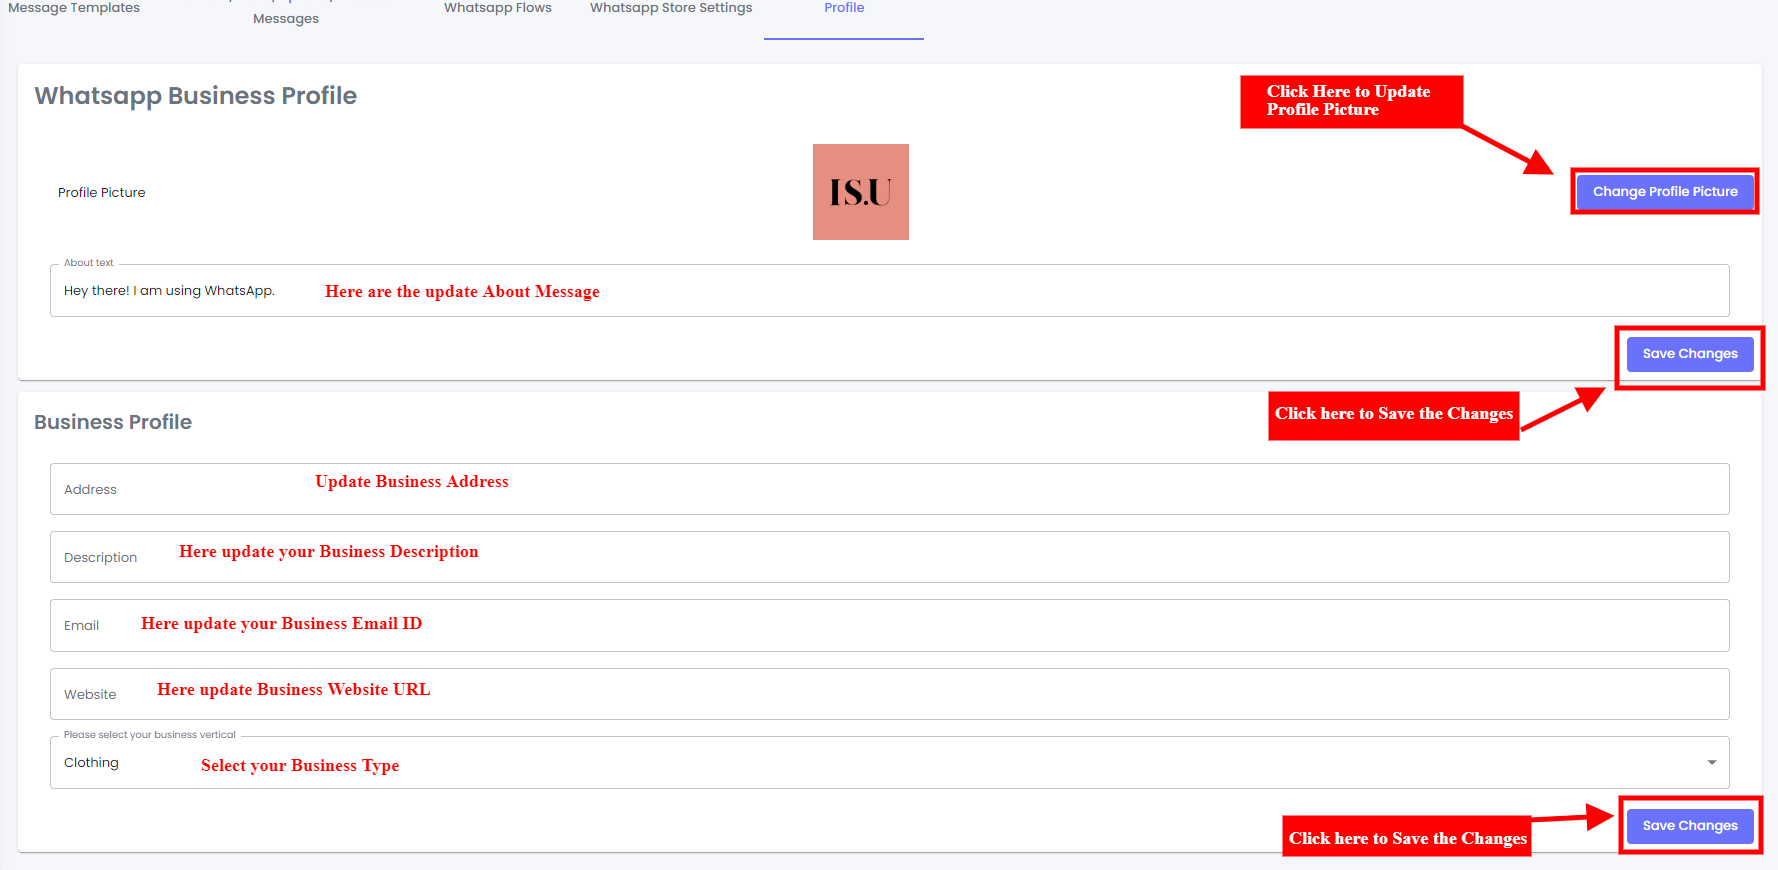Click the Whatsapp Business Profile heading
The height and width of the screenshot is (870, 1778).
195,96
